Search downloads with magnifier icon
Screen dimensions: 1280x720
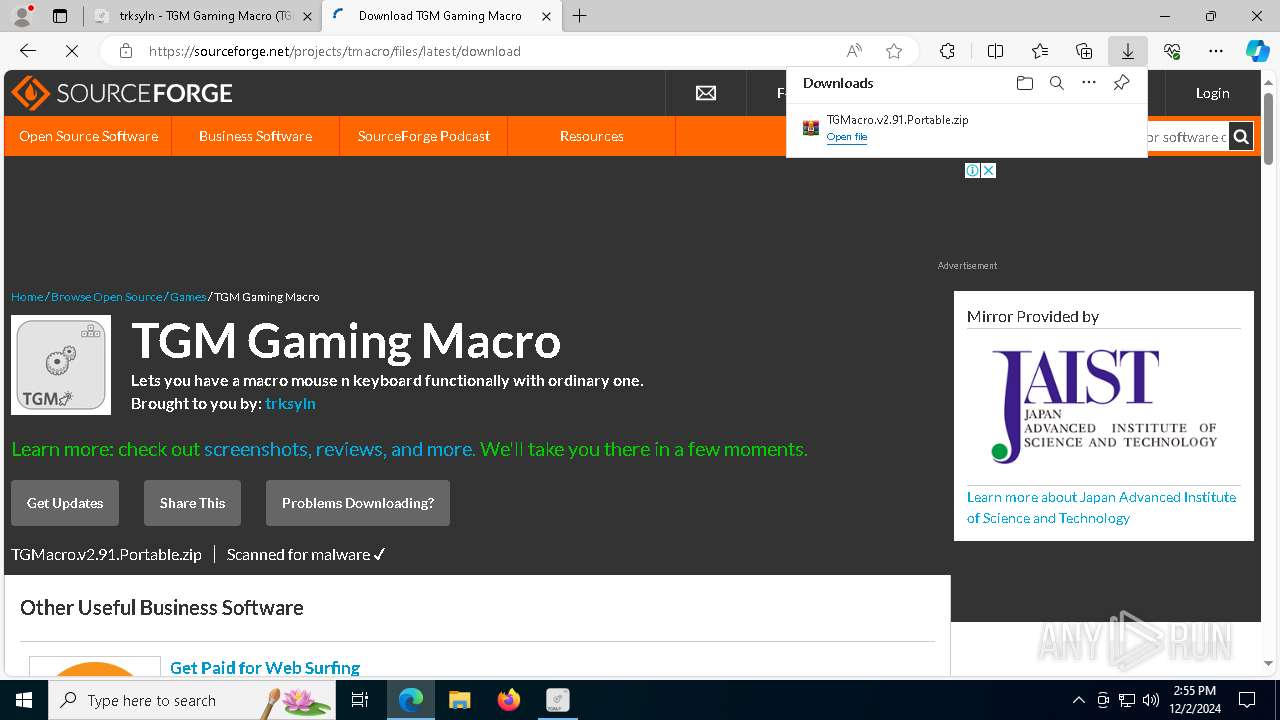(x=1056, y=83)
